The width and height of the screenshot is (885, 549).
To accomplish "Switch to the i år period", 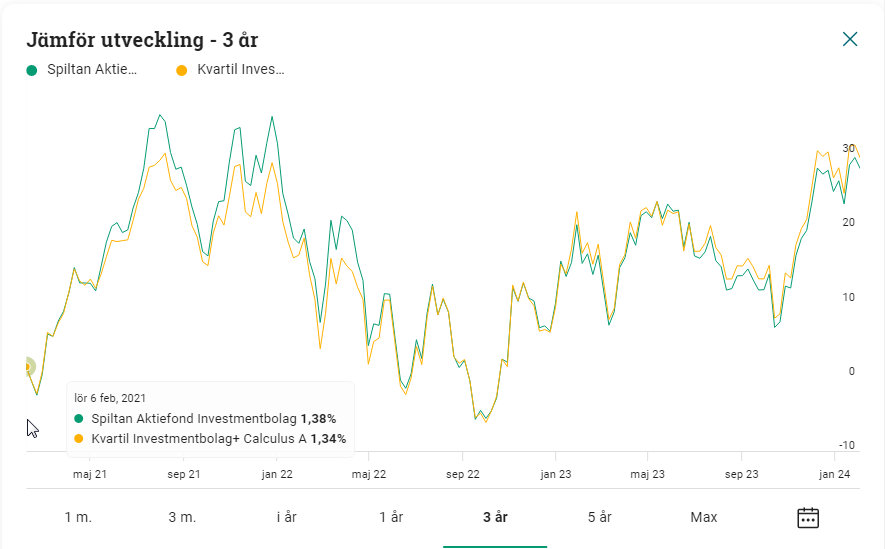I will click(287, 517).
